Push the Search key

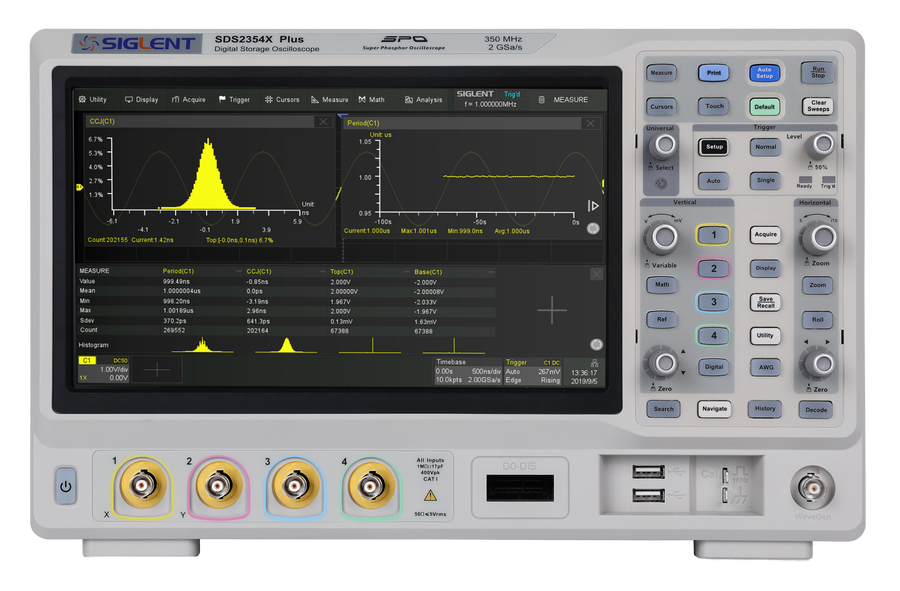663,409
